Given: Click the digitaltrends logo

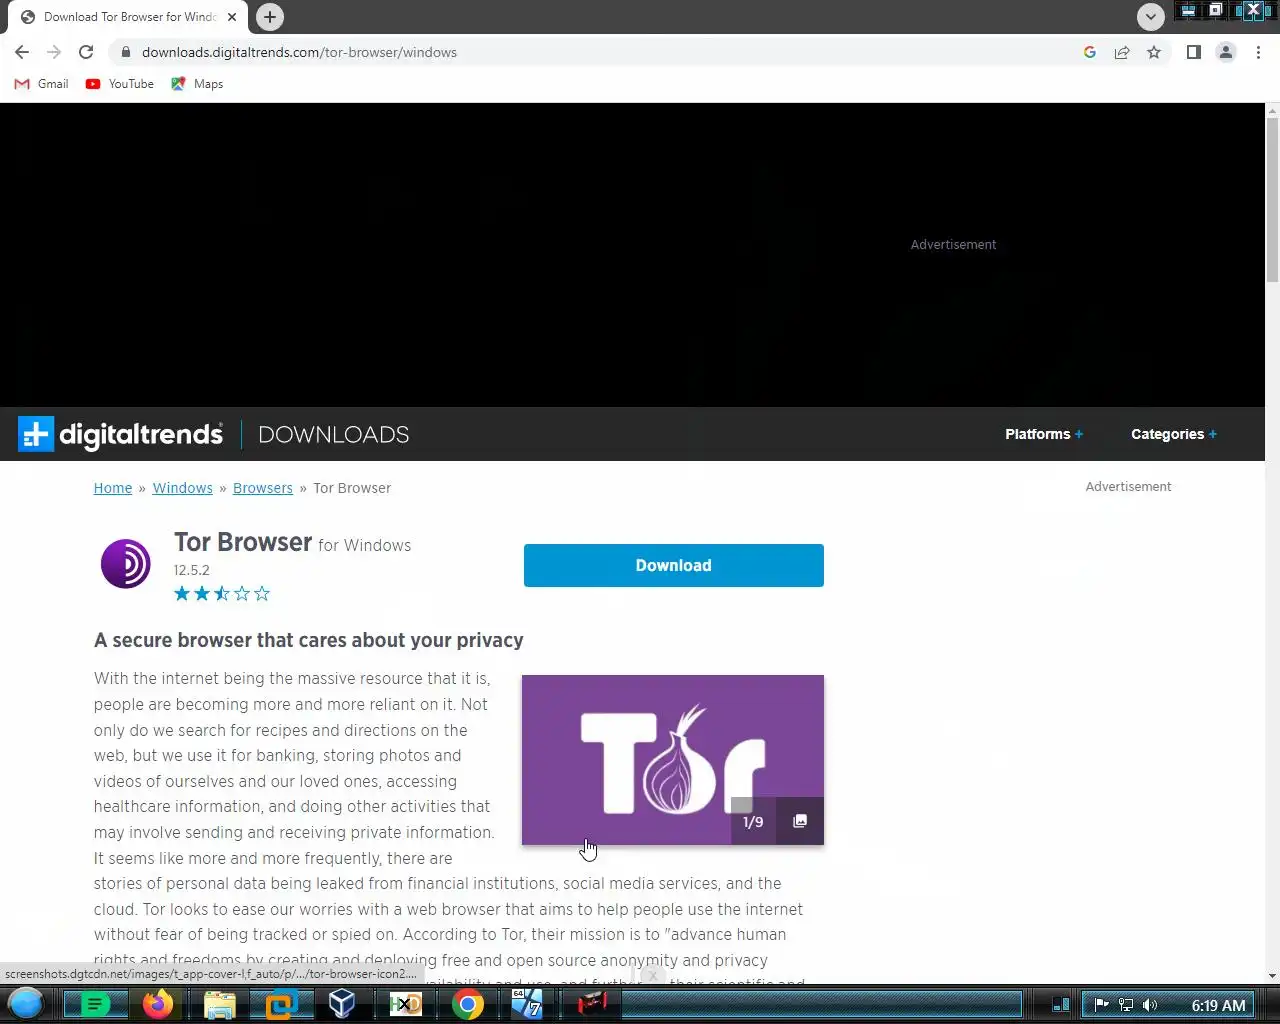Looking at the screenshot, I should (x=120, y=434).
